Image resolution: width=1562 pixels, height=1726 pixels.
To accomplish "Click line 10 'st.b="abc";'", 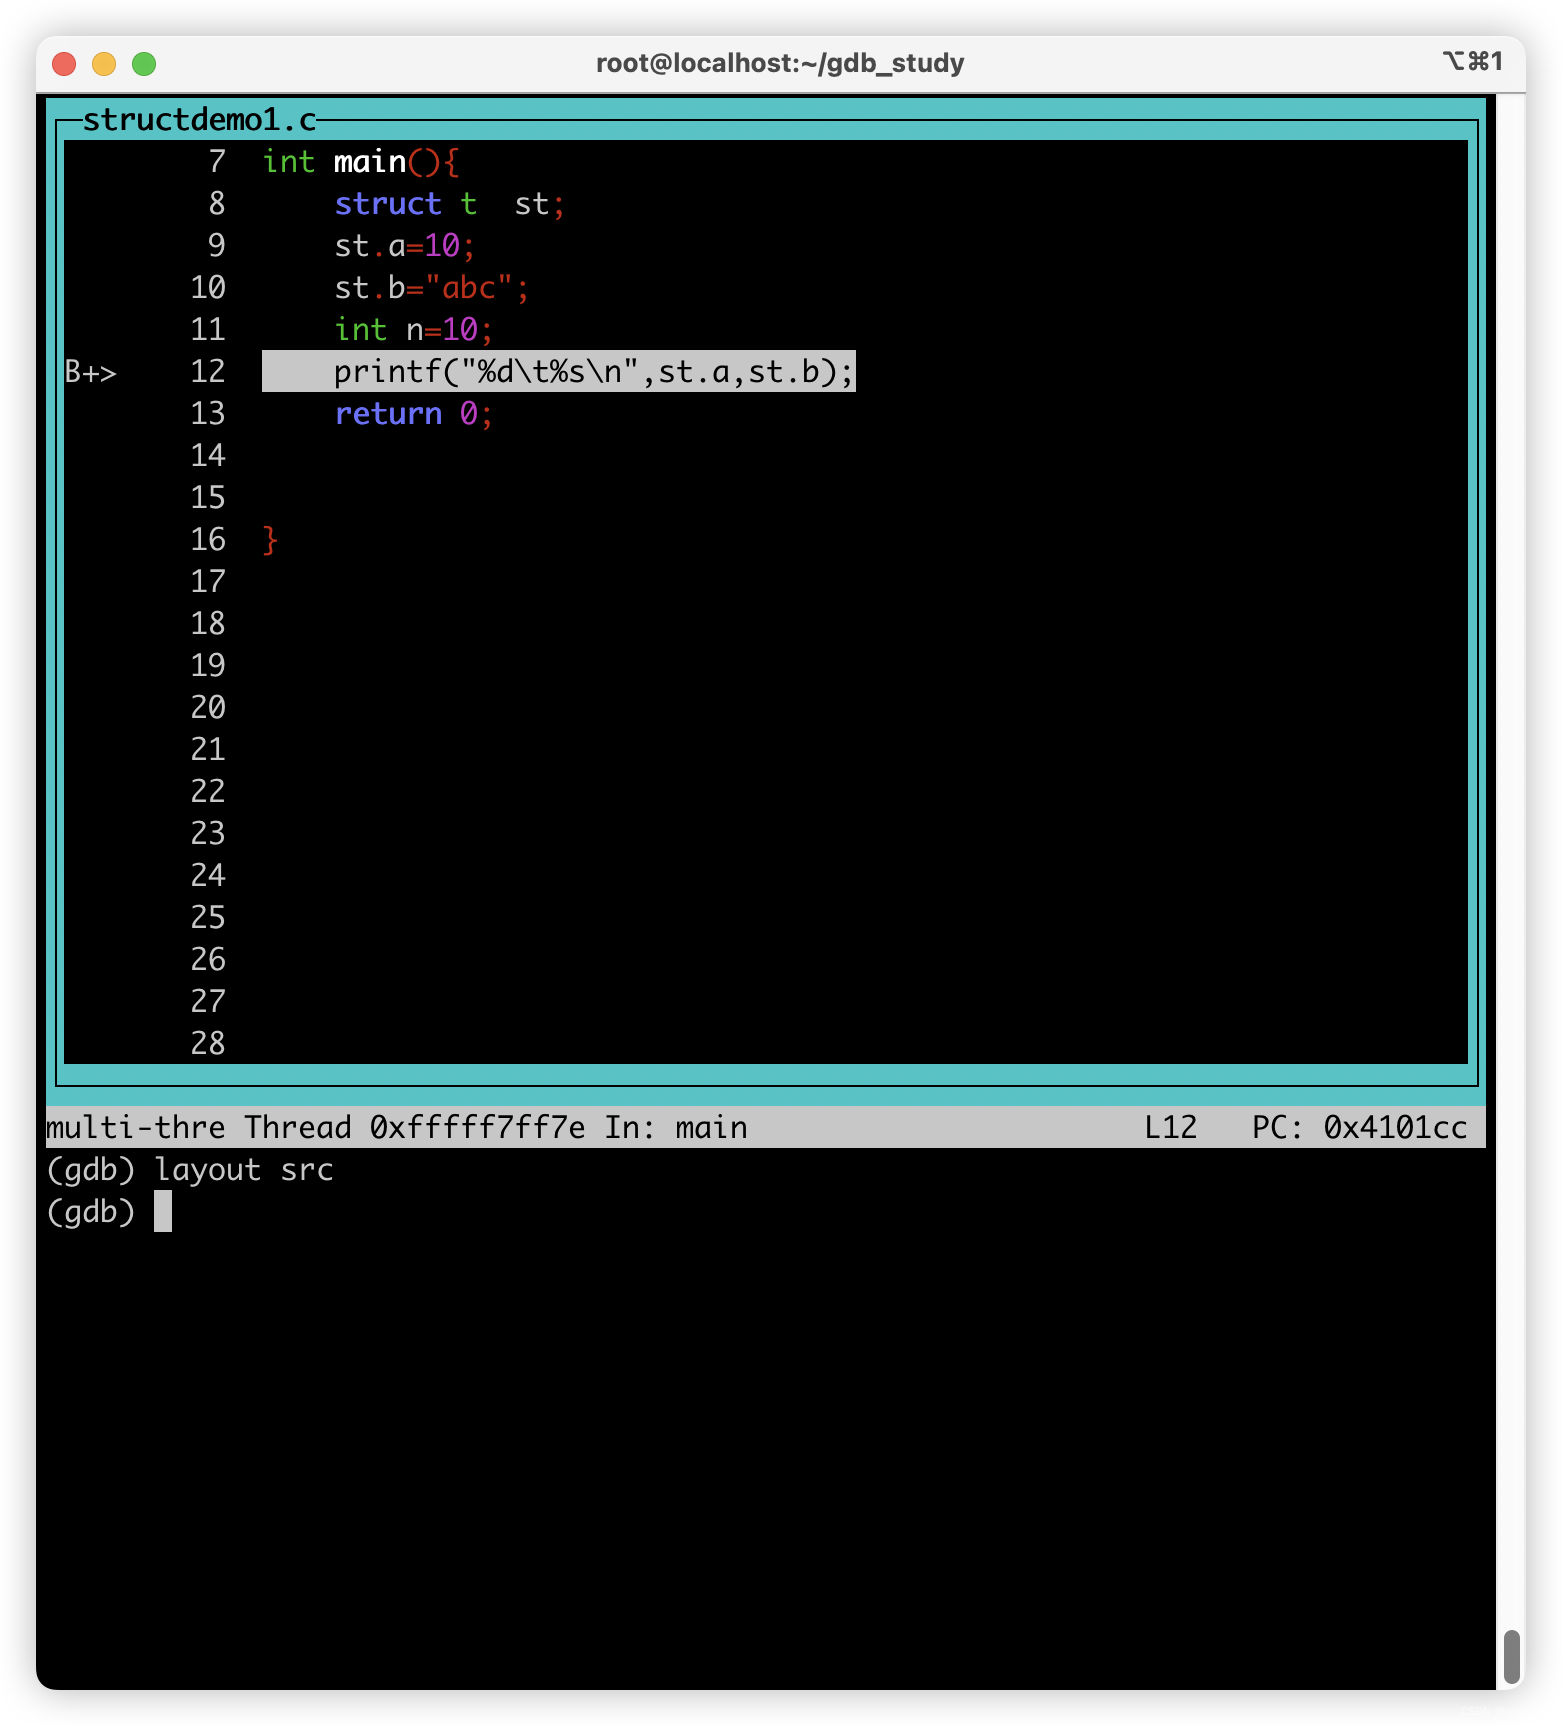I will point(432,288).
